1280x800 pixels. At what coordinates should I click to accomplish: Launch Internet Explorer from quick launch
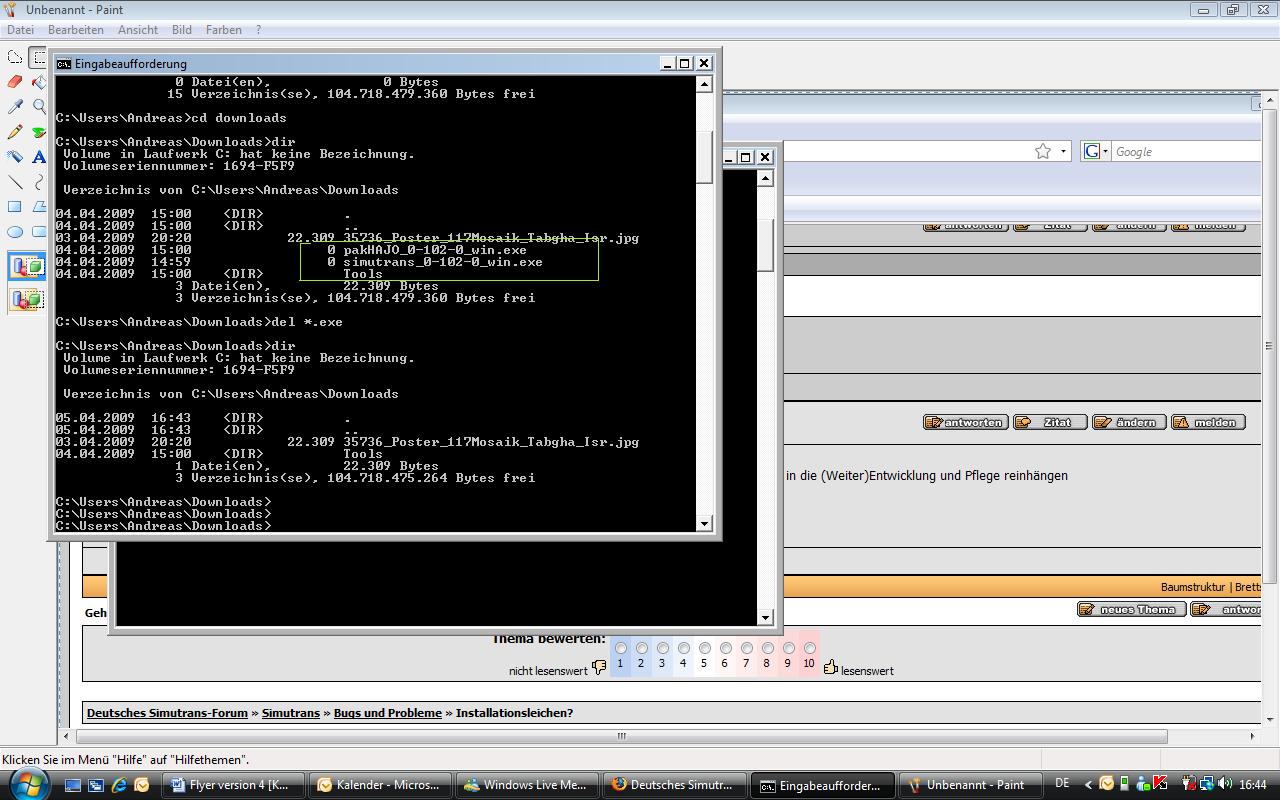(x=119, y=785)
